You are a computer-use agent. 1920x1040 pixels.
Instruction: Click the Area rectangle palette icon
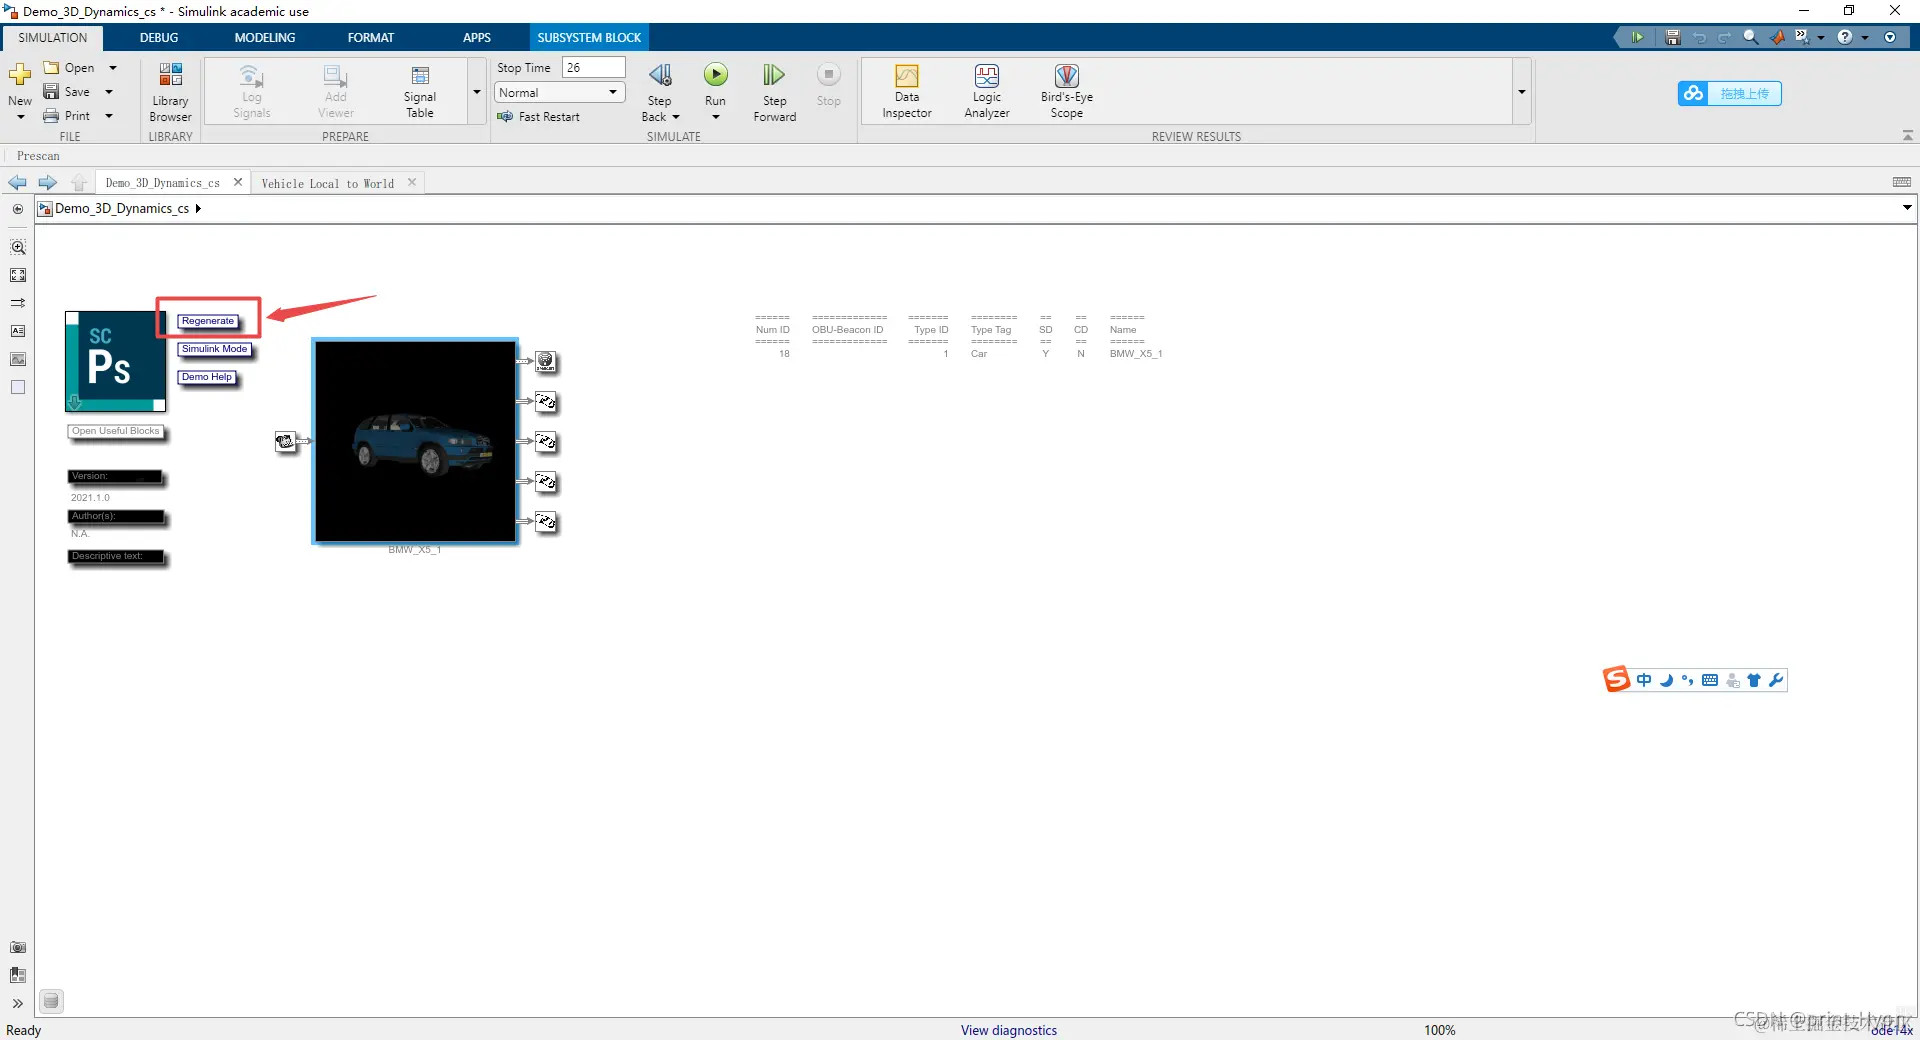pyautogui.click(x=18, y=387)
